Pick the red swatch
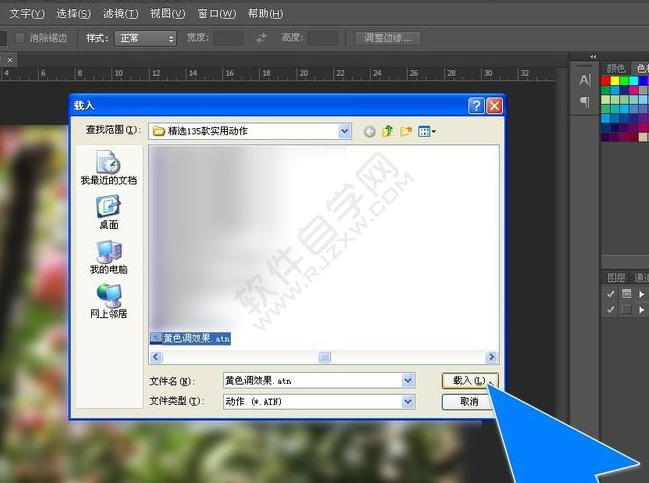649x483 pixels. click(x=606, y=80)
